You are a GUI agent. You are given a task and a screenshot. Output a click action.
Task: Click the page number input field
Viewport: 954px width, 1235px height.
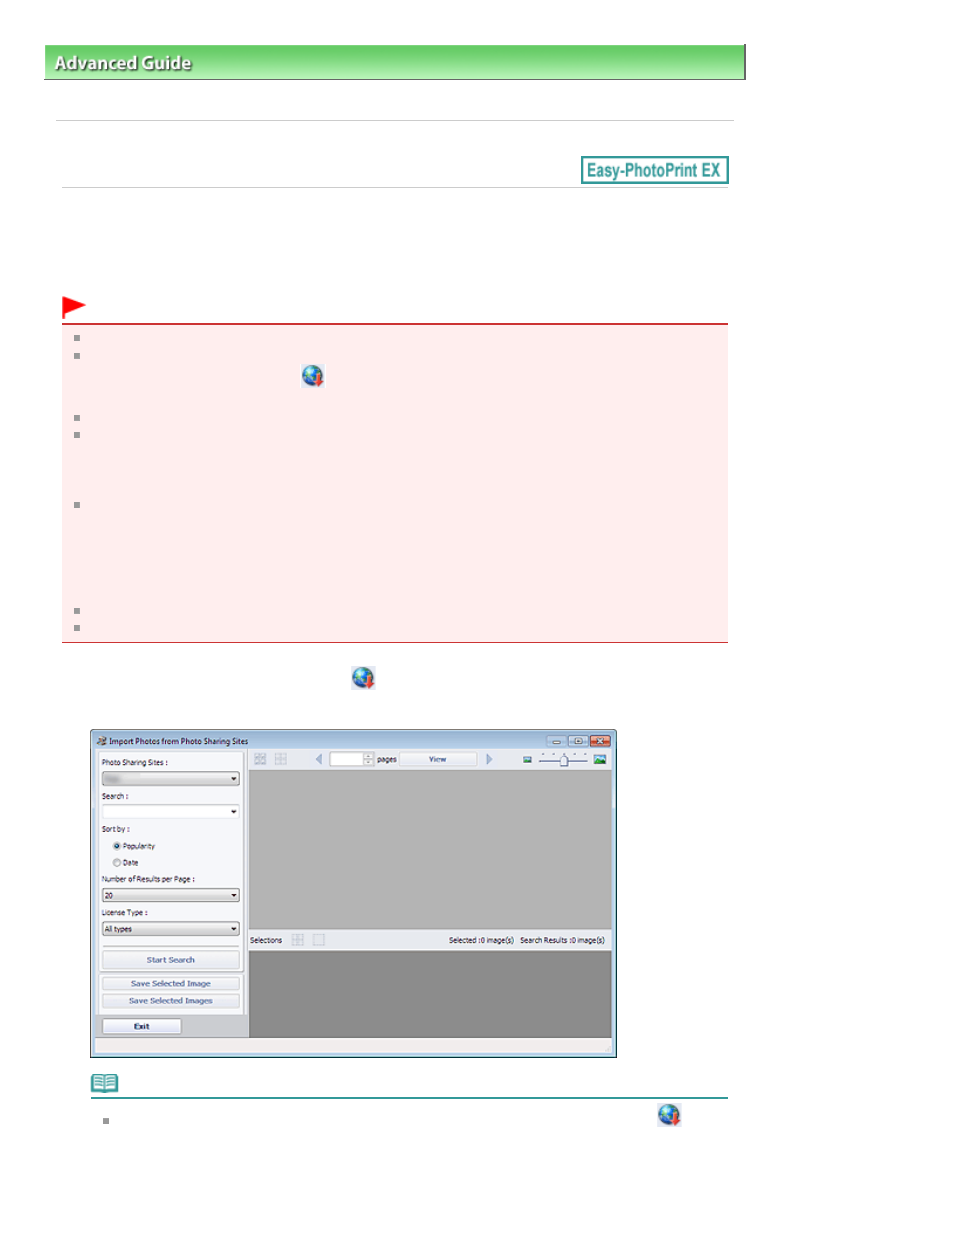346,759
